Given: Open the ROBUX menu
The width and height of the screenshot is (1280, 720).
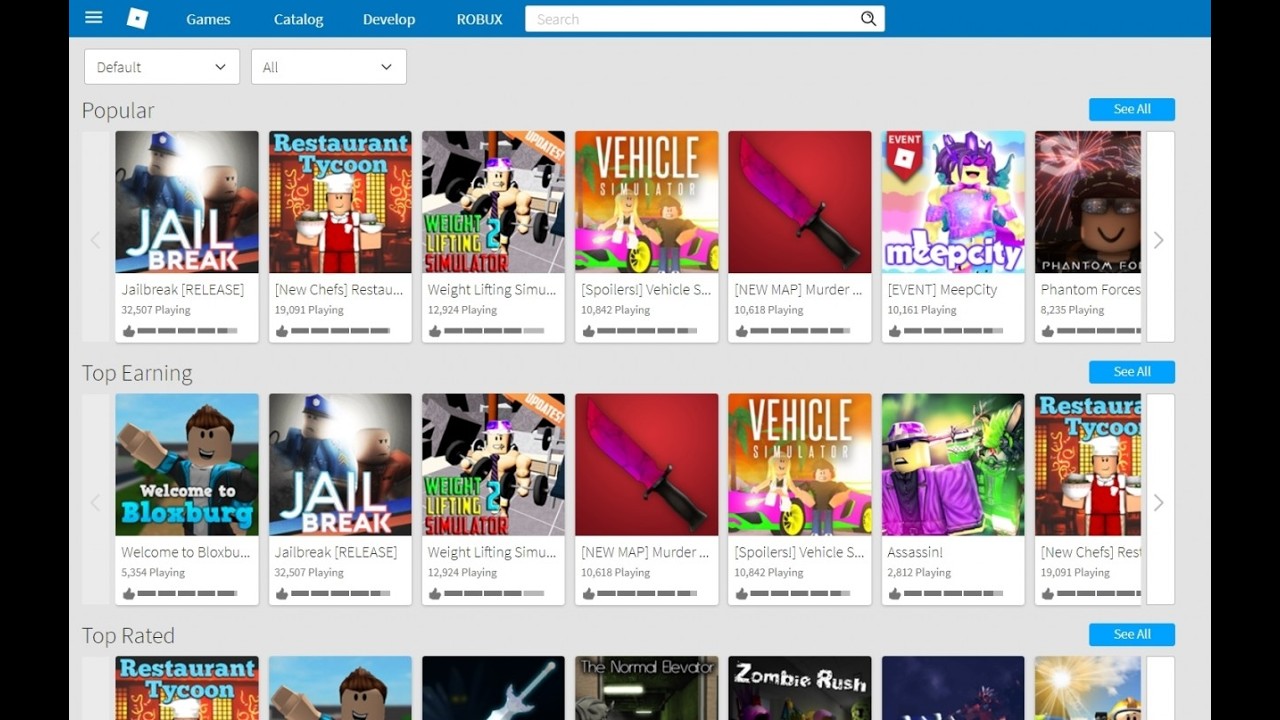Looking at the screenshot, I should [480, 19].
